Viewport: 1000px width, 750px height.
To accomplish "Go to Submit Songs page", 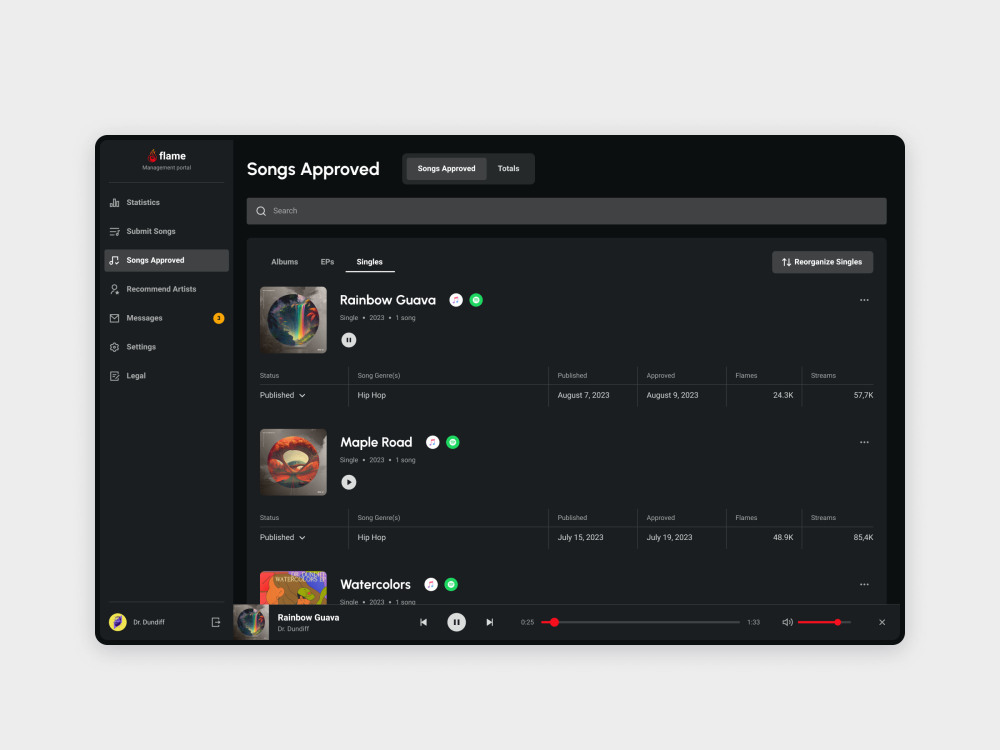I will pyautogui.click(x=166, y=232).
